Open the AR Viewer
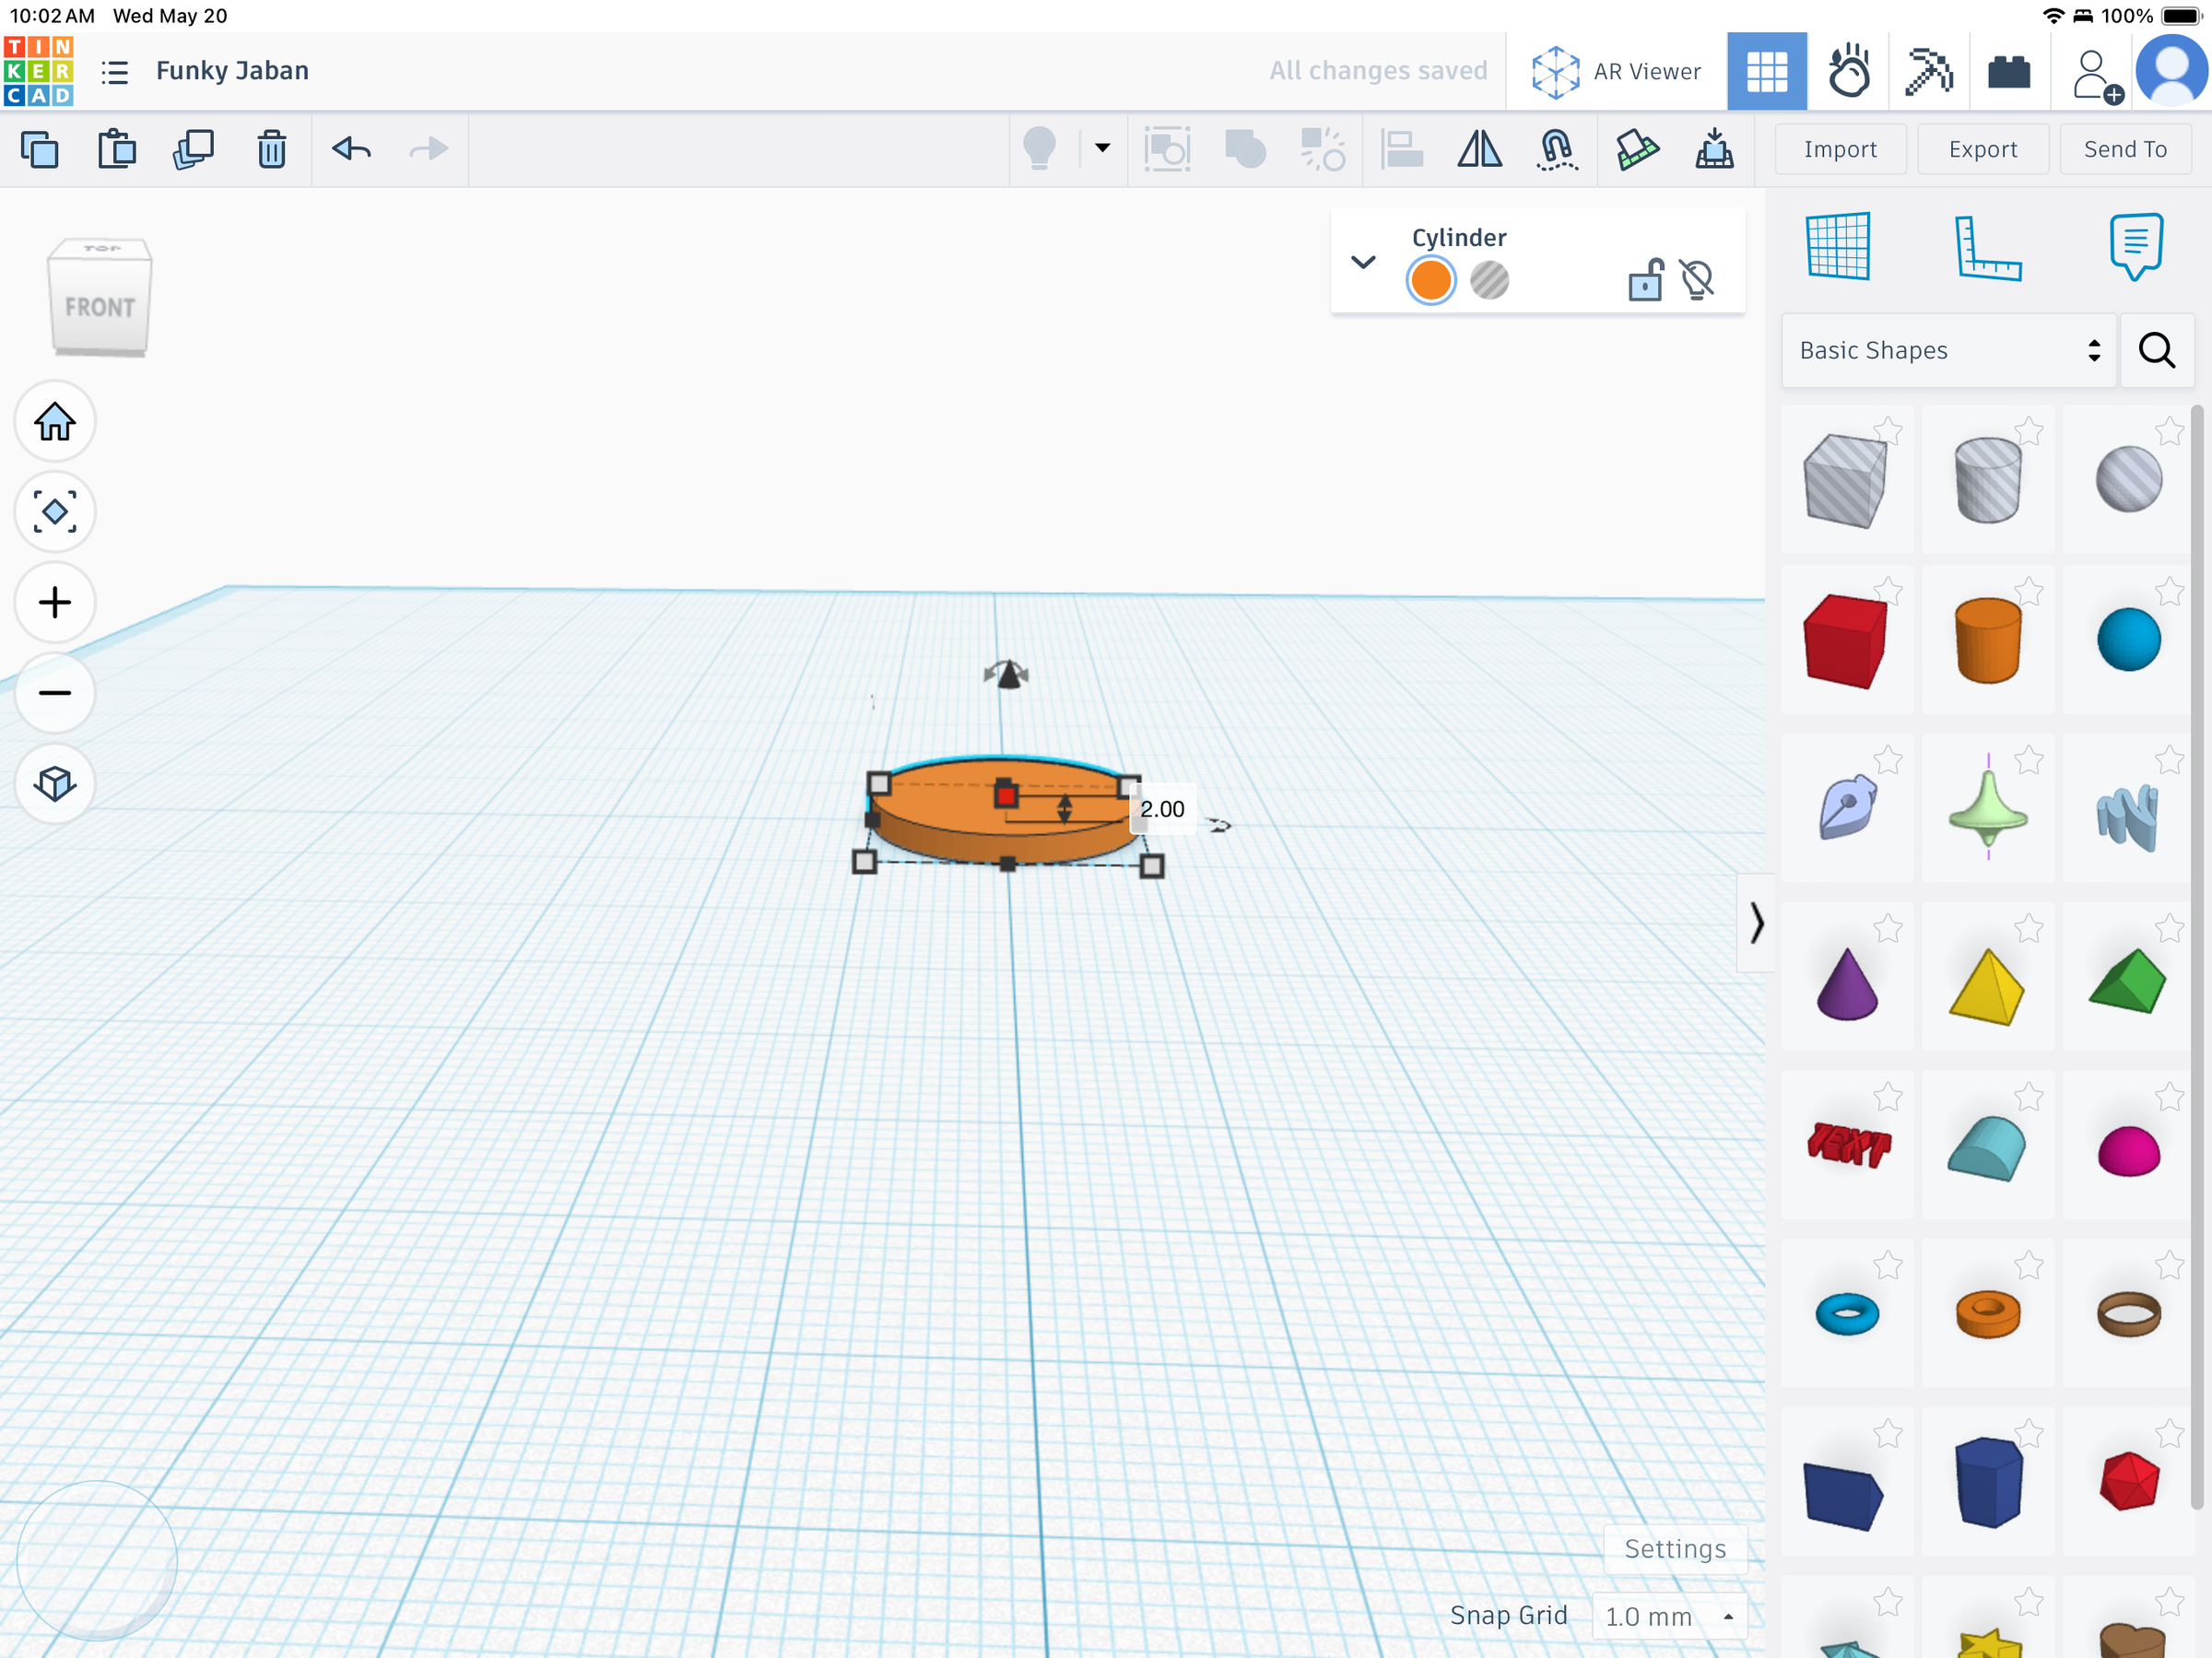 click(1615, 72)
